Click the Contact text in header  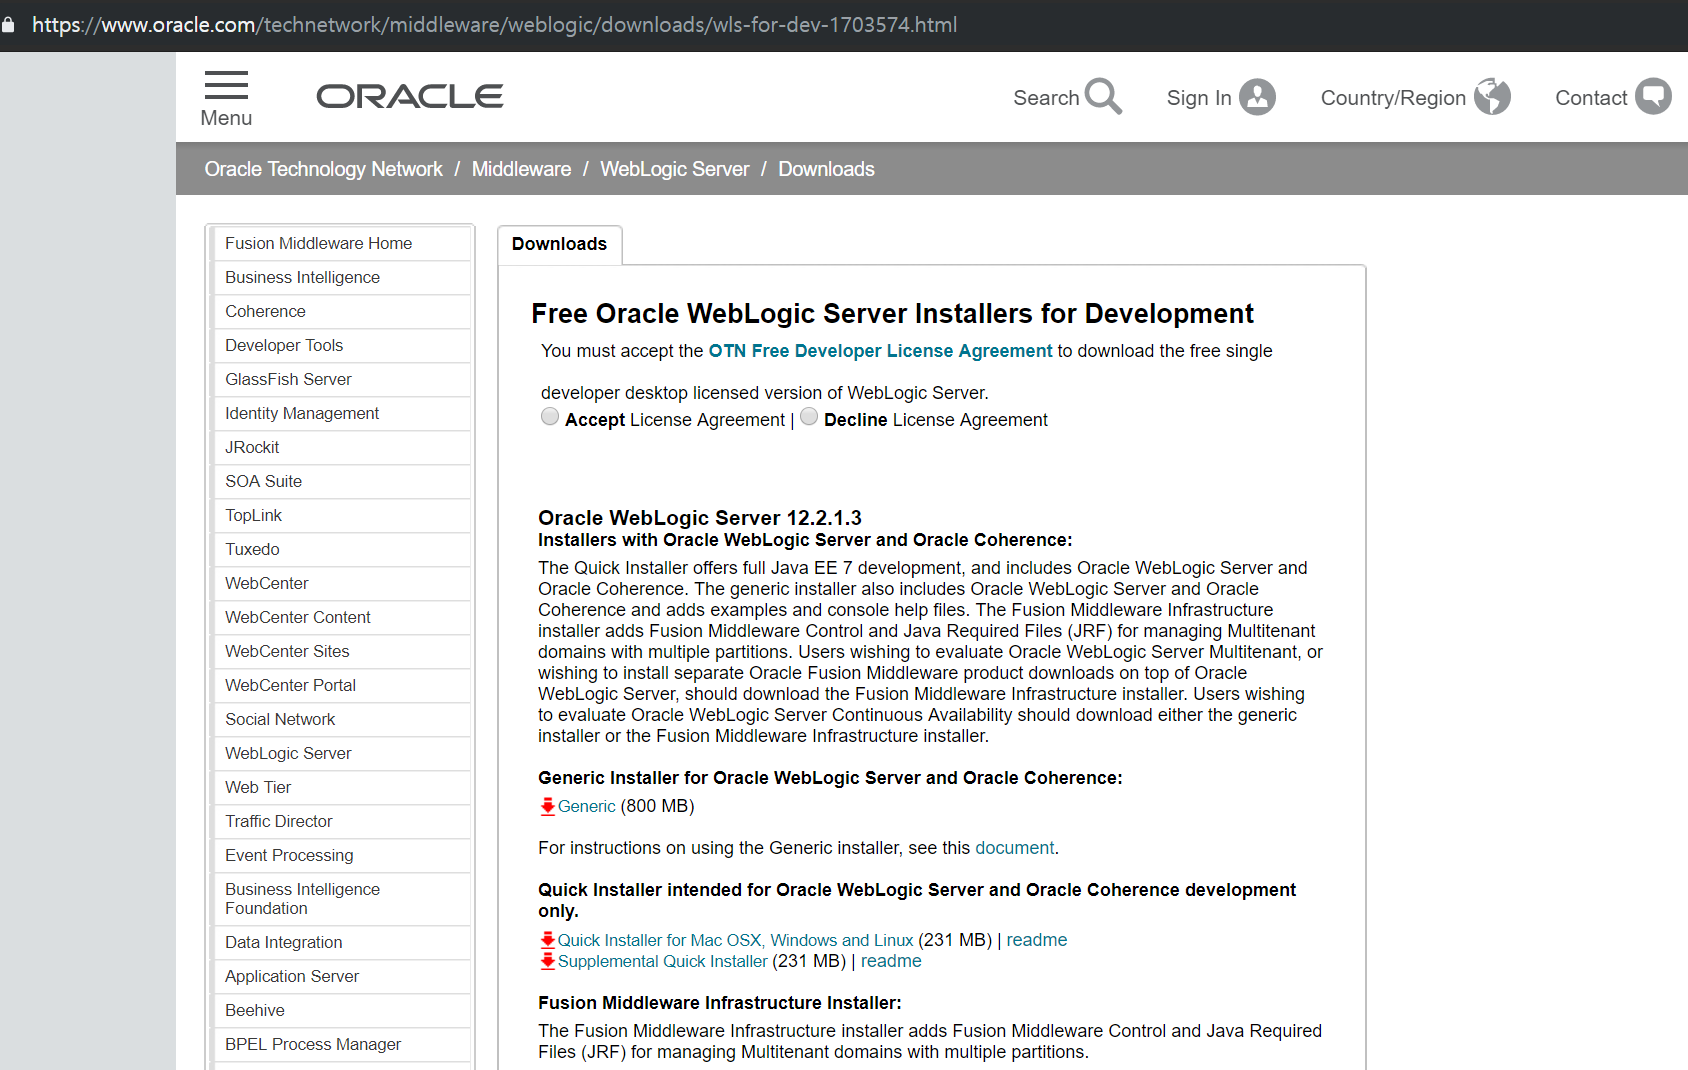1591,98
